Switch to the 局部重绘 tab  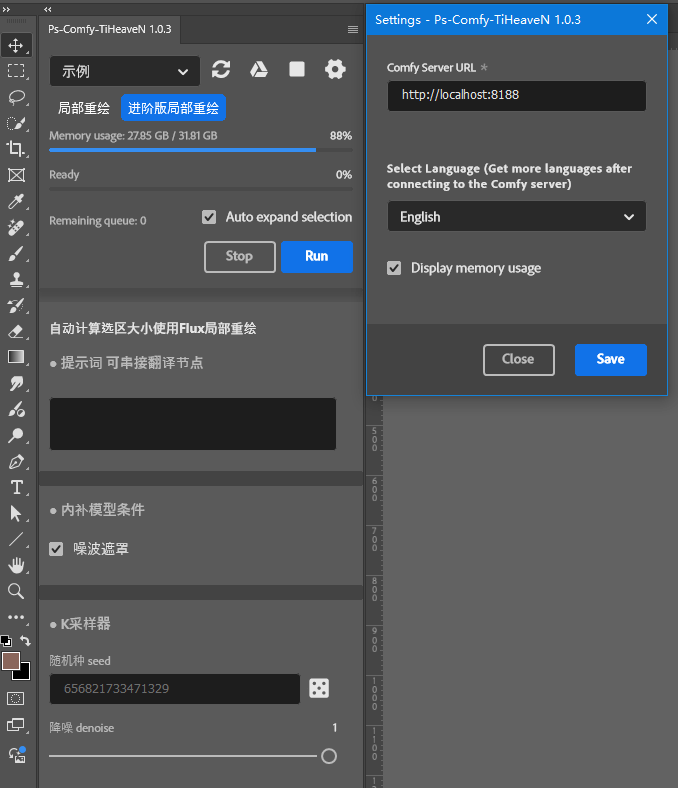coord(84,108)
